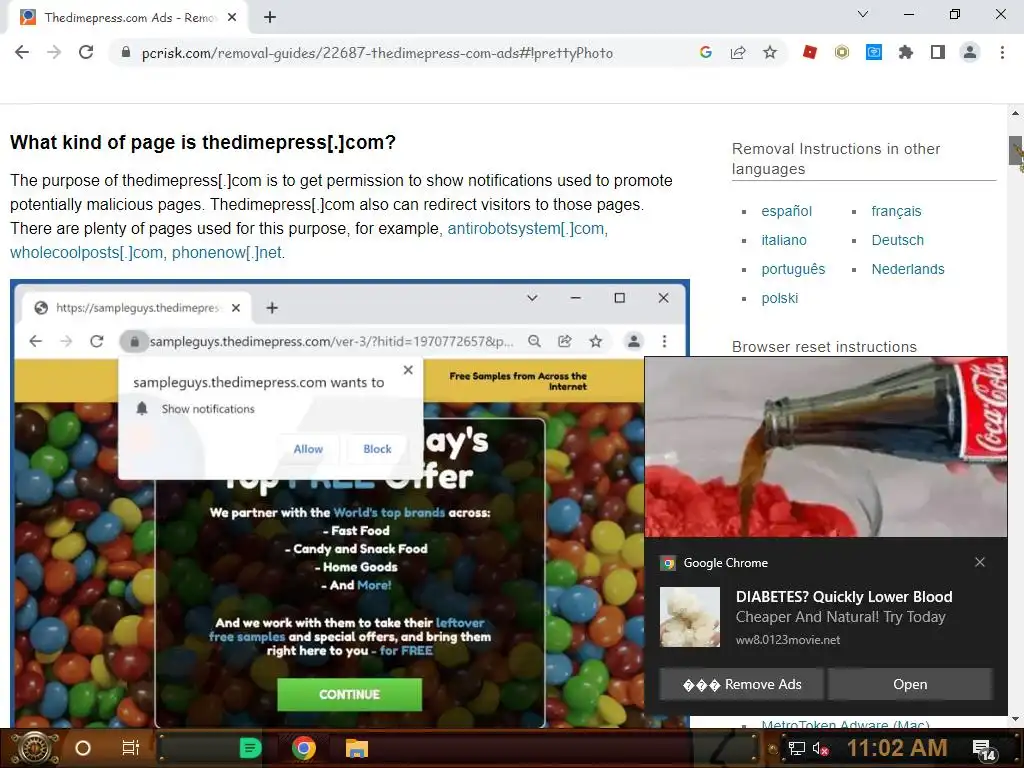The width and height of the screenshot is (1024, 768).
Task: Open the antirobotsystem[.]com link
Action: (x=528, y=229)
